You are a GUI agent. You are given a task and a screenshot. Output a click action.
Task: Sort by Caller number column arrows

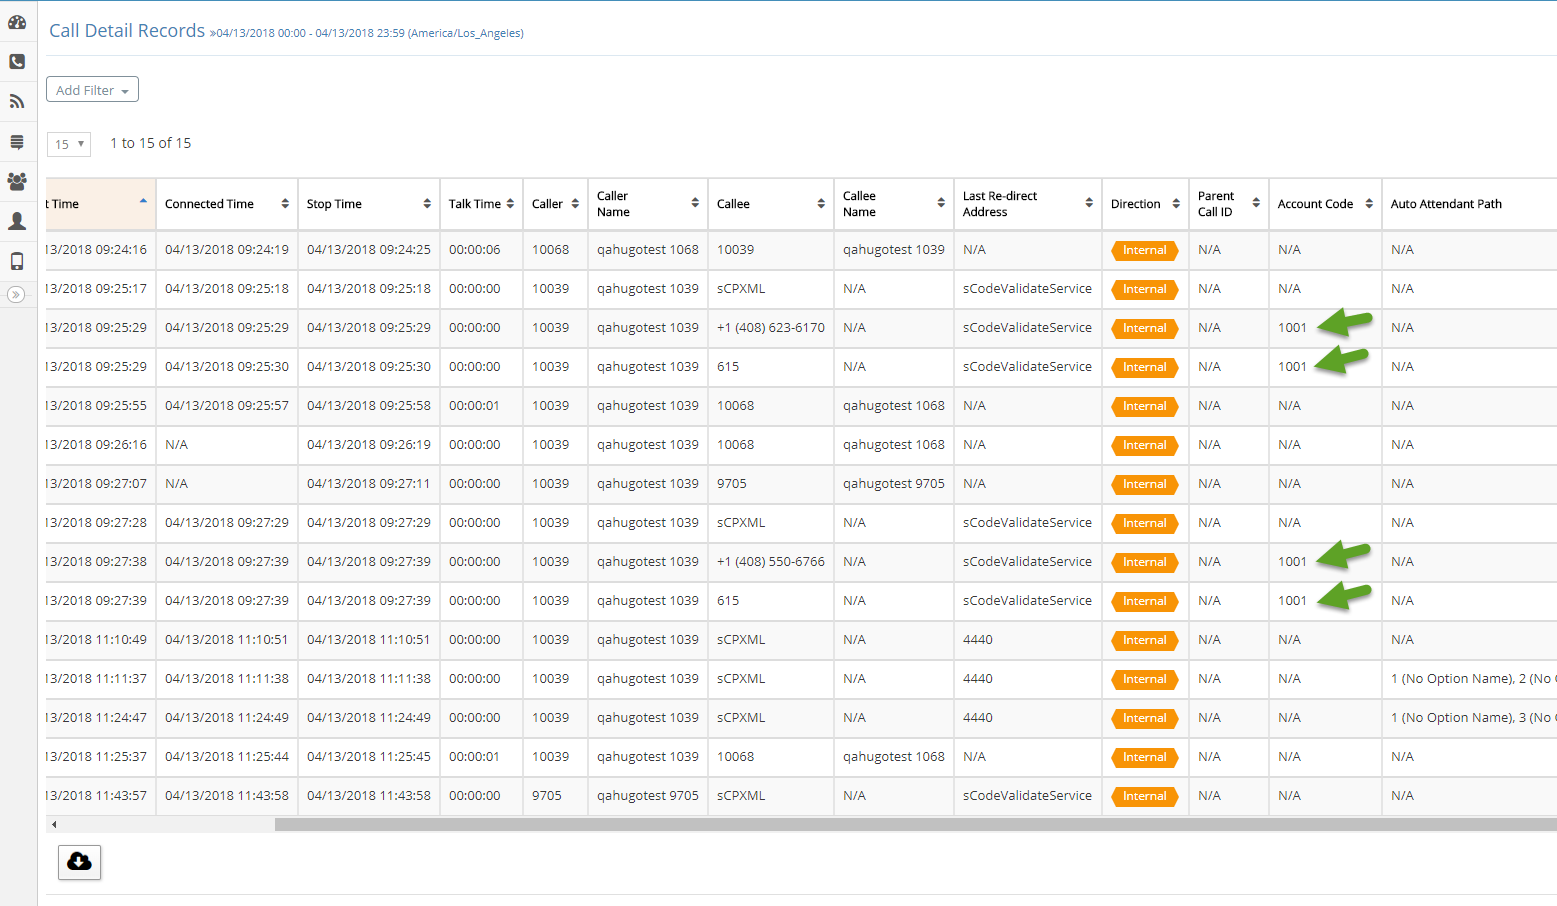click(x=575, y=204)
